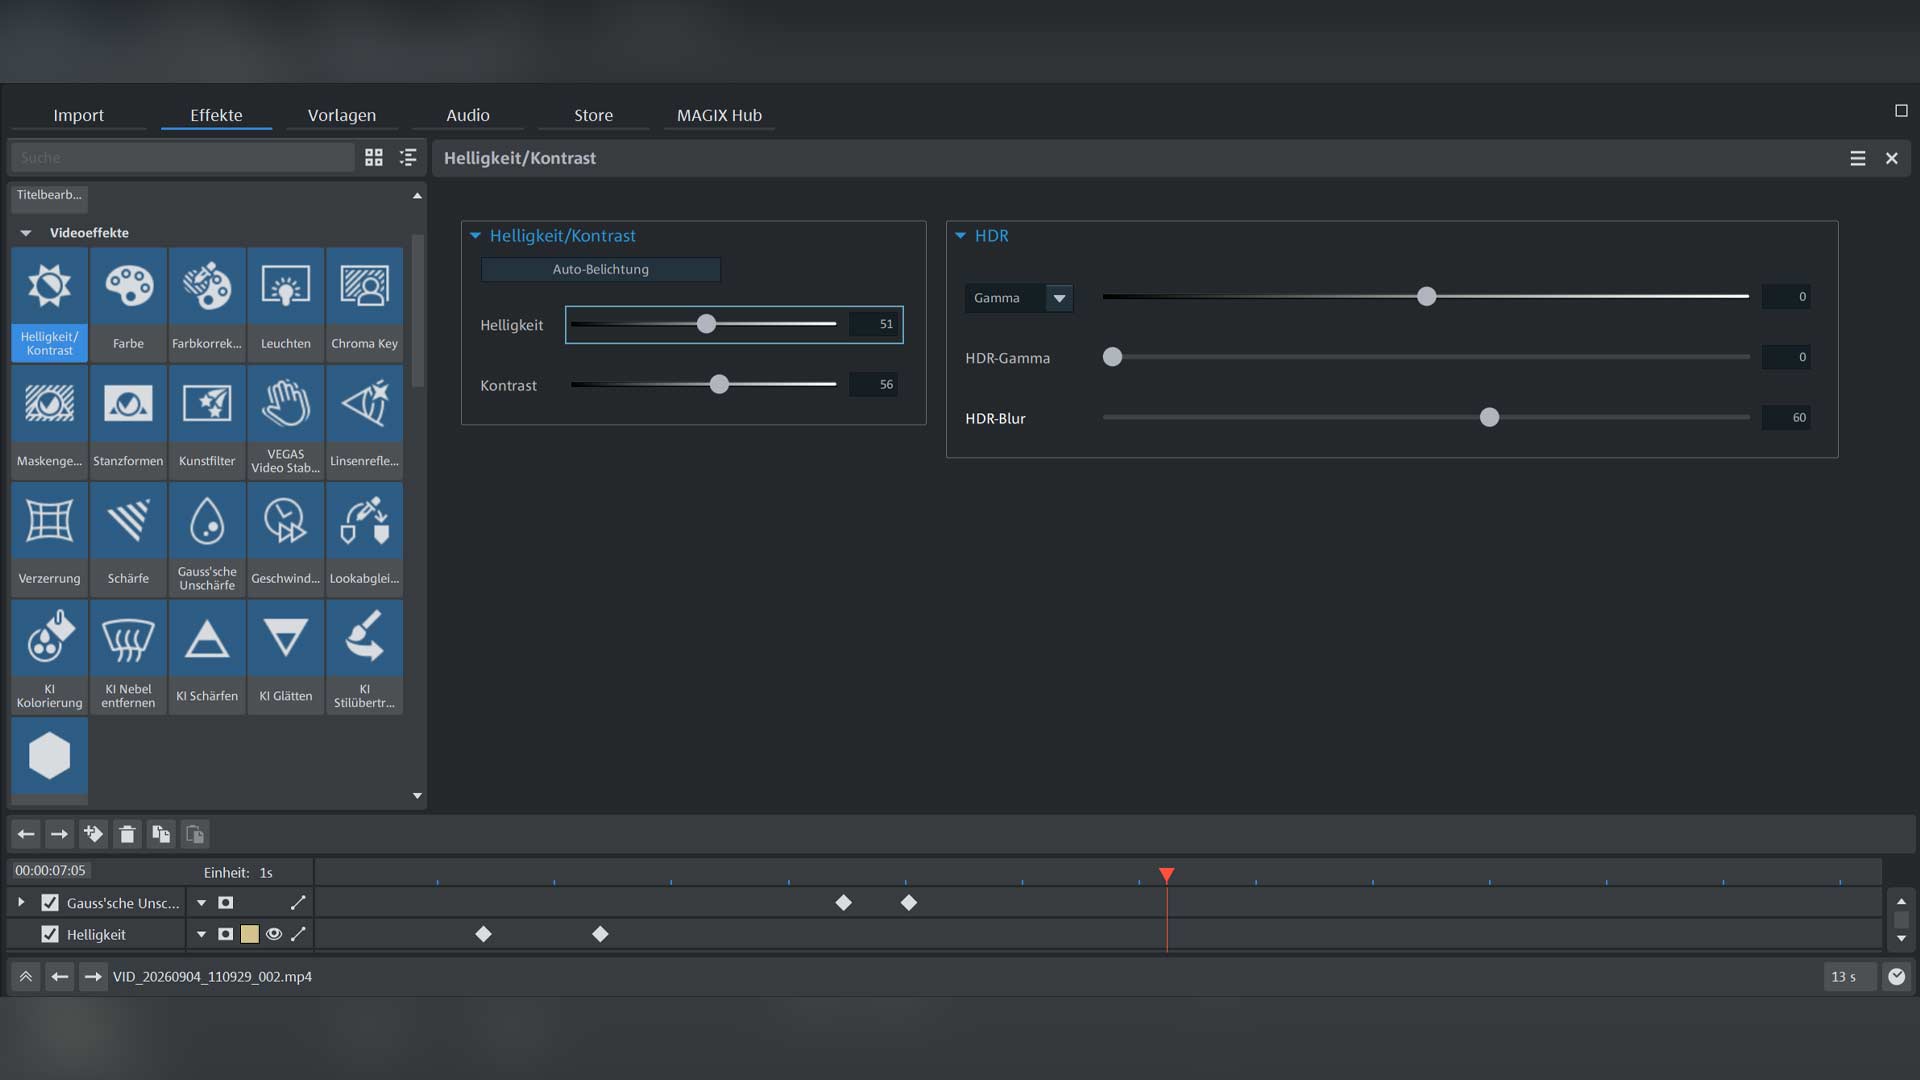This screenshot has width=1920, height=1080.
Task: Open dropdown arrow on Helligkeit row
Action: point(201,934)
